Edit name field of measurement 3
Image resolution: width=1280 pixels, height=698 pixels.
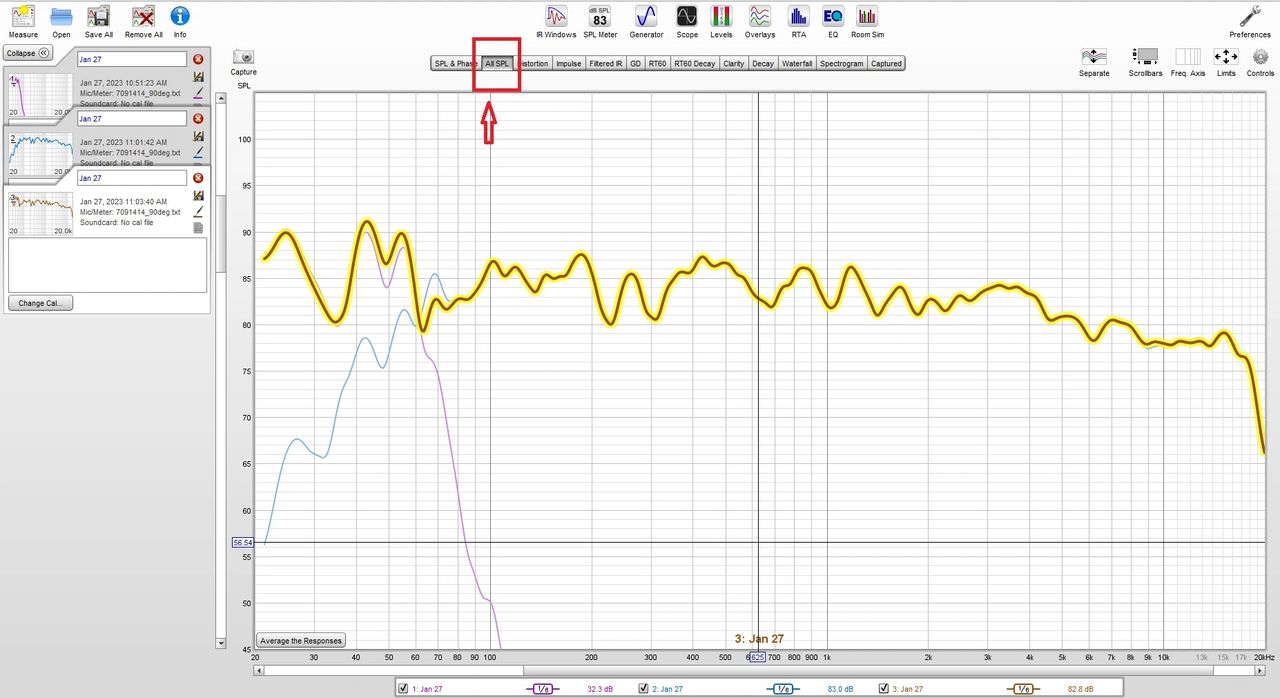(x=132, y=178)
